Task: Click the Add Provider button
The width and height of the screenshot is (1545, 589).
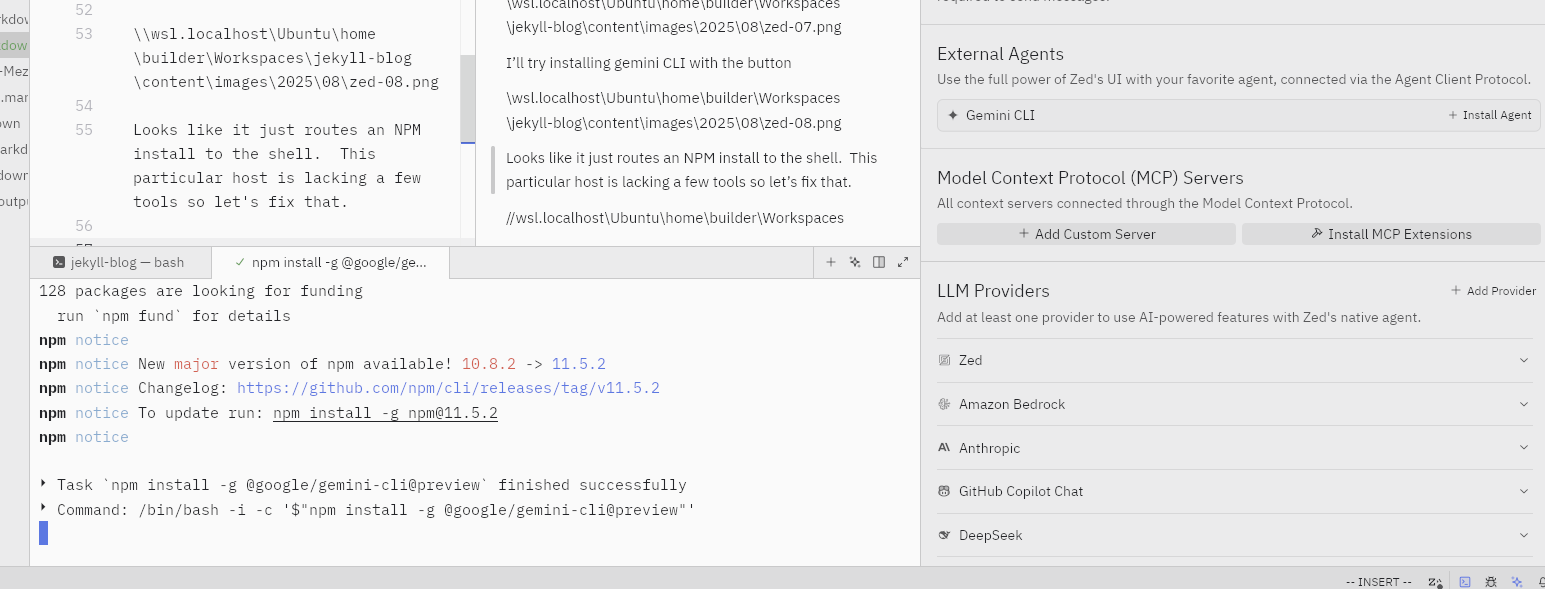Action: click(1493, 291)
